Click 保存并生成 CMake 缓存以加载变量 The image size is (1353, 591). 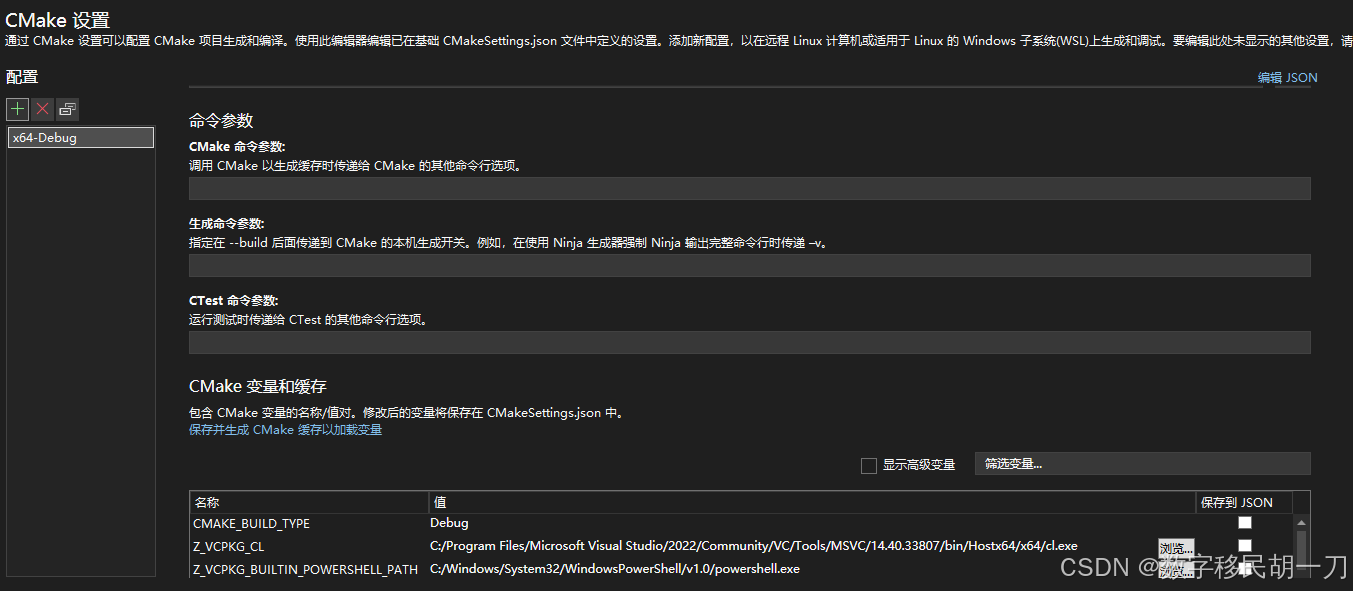[285, 429]
